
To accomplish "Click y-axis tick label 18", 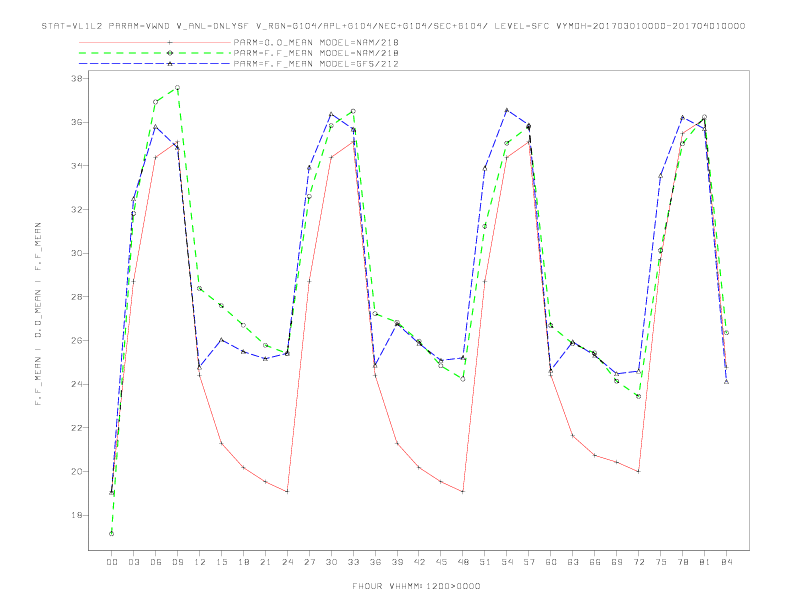I will [77, 516].
